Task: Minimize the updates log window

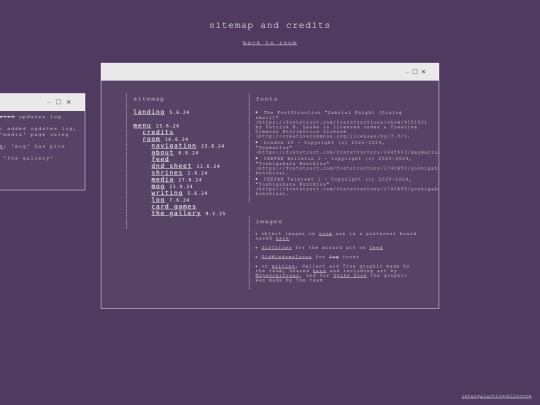Action: click(x=49, y=102)
